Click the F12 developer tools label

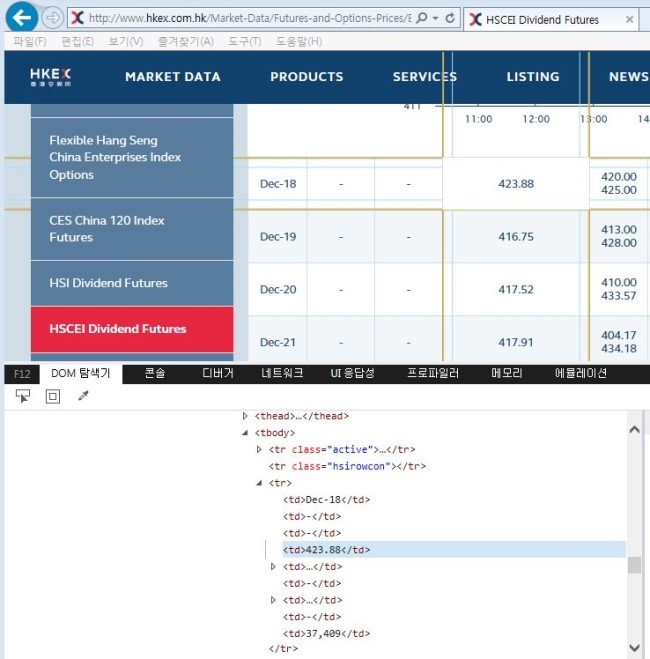[22, 374]
